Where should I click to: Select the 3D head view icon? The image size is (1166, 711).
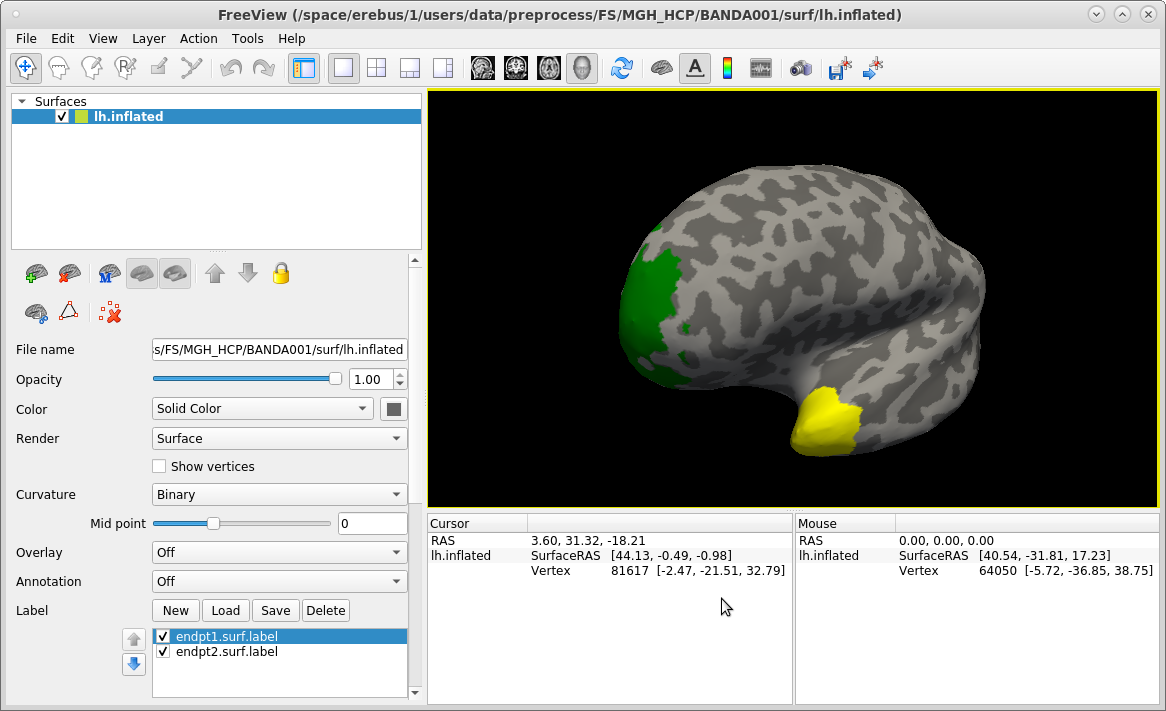pyautogui.click(x=582, y=68)
